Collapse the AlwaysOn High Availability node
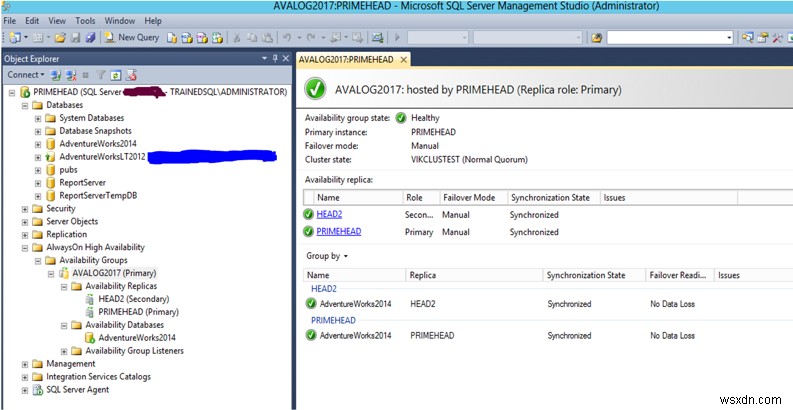793x410 pixels. [25, 248]
